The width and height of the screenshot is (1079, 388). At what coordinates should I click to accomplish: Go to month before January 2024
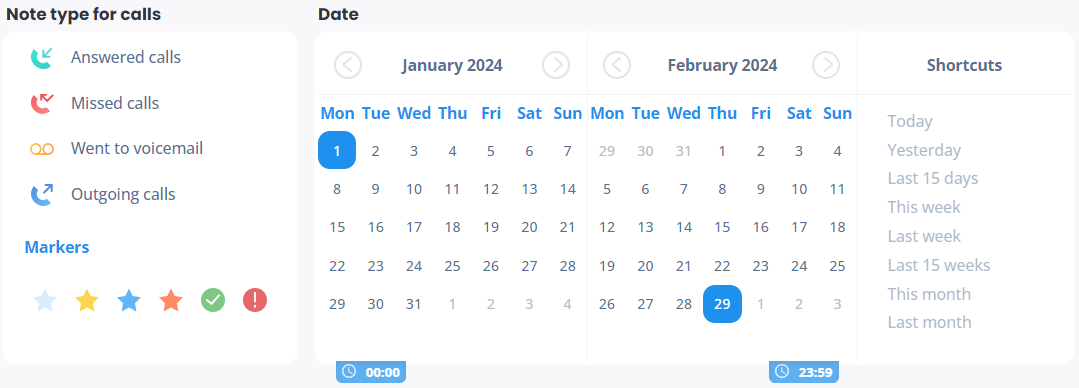[x=348, y=65]
